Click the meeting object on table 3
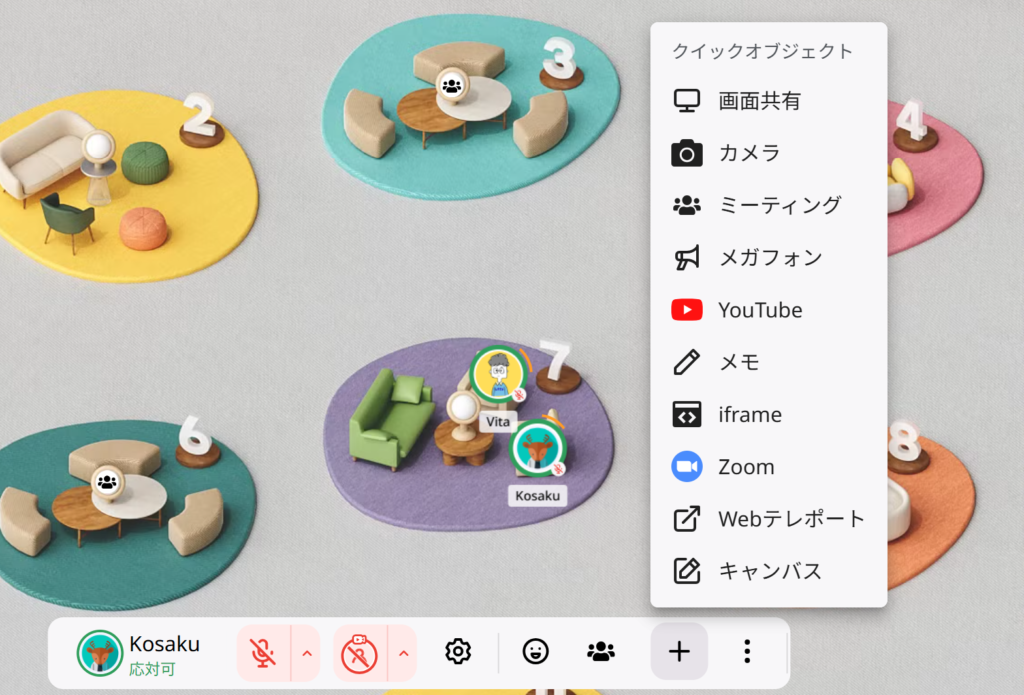The image size is (1024, 695). (452, 84)
